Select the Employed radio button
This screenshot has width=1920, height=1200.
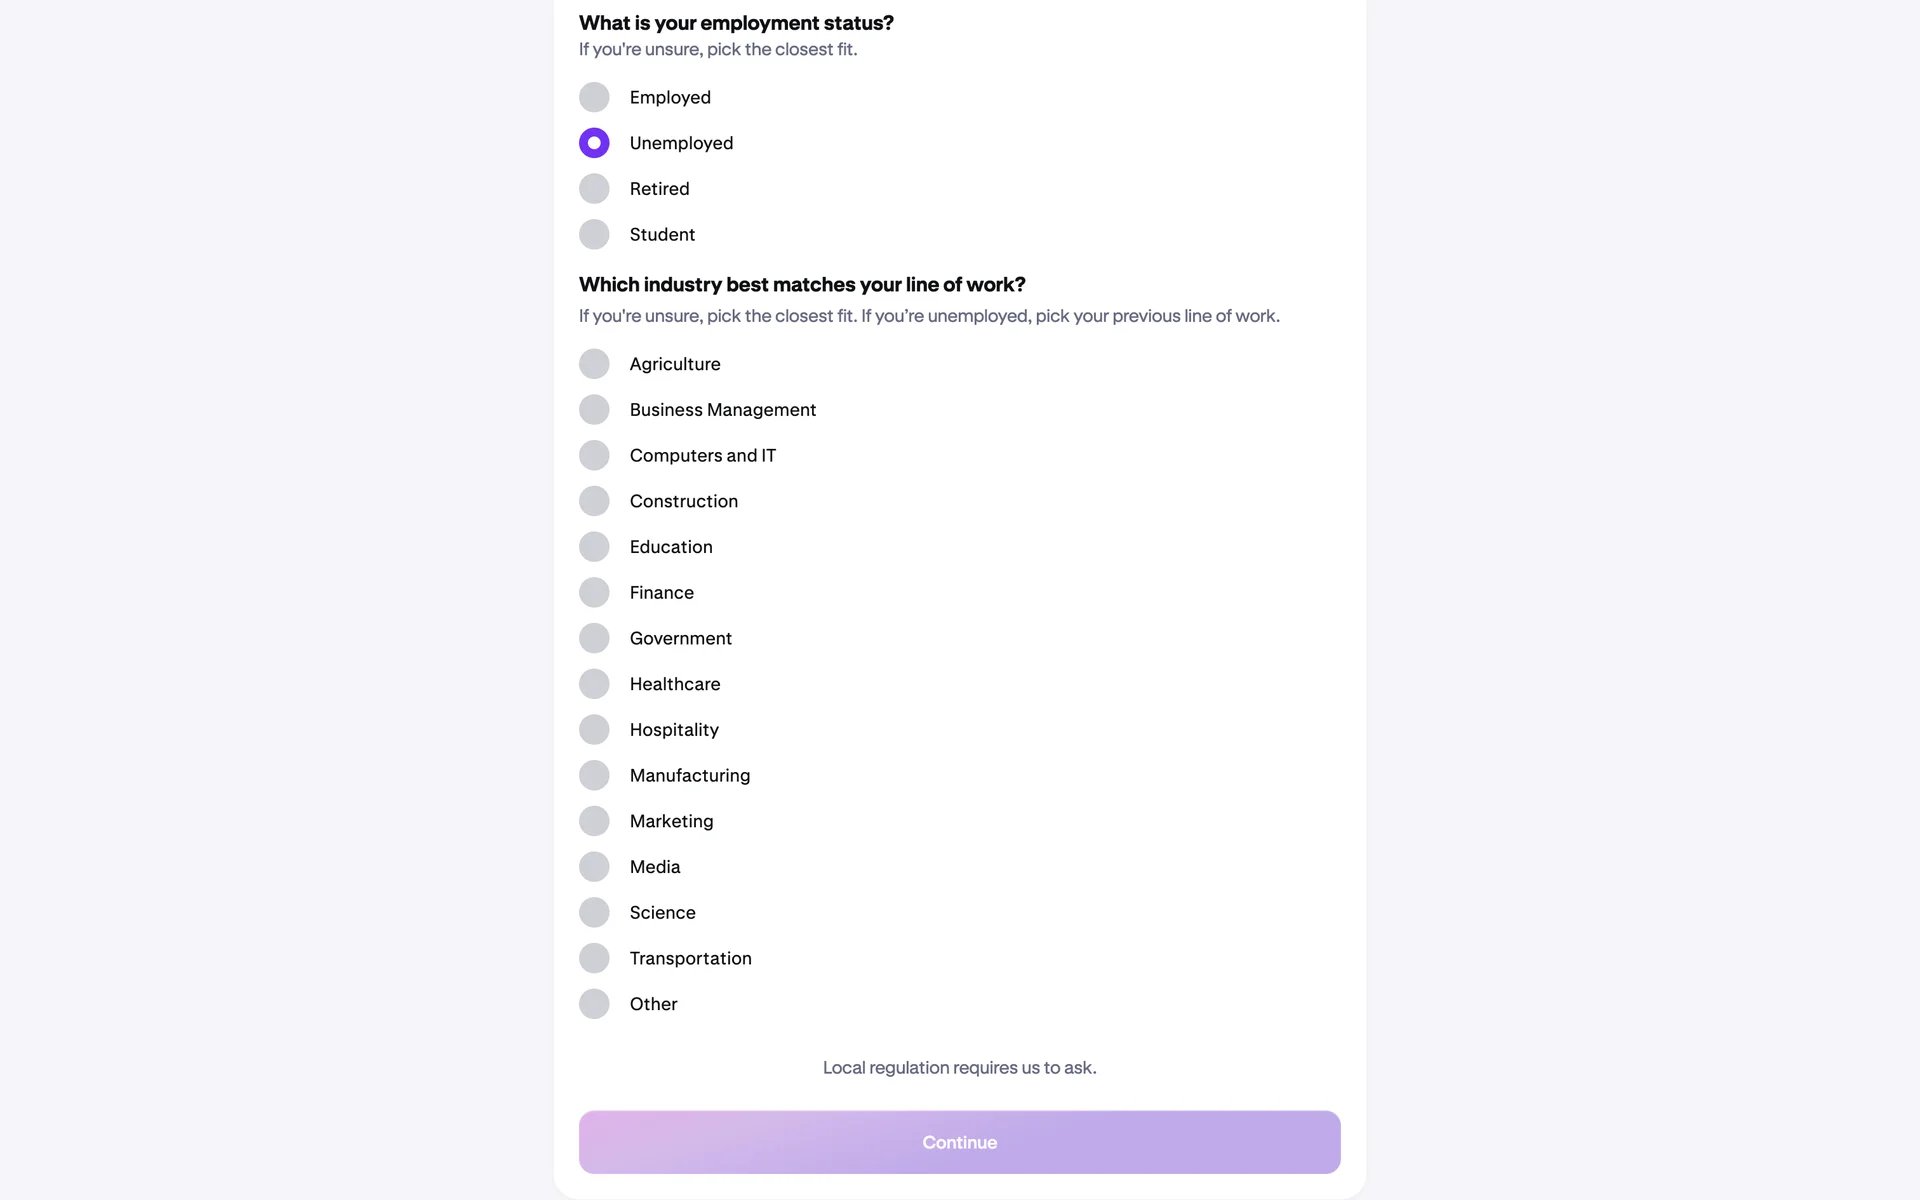pos(594,97)
